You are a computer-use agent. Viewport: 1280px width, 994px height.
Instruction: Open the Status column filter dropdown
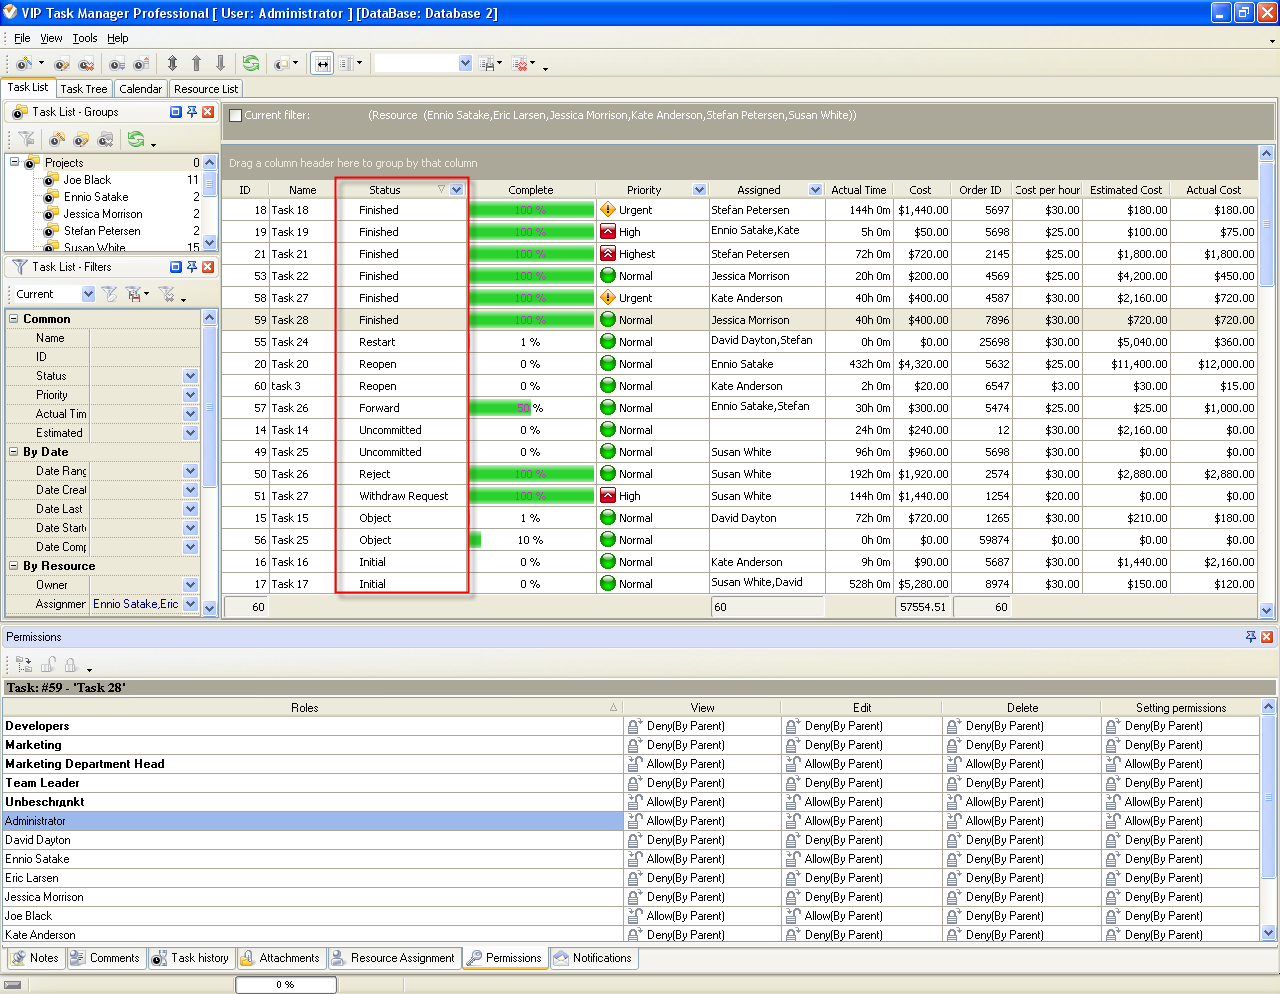coord(457,190)
